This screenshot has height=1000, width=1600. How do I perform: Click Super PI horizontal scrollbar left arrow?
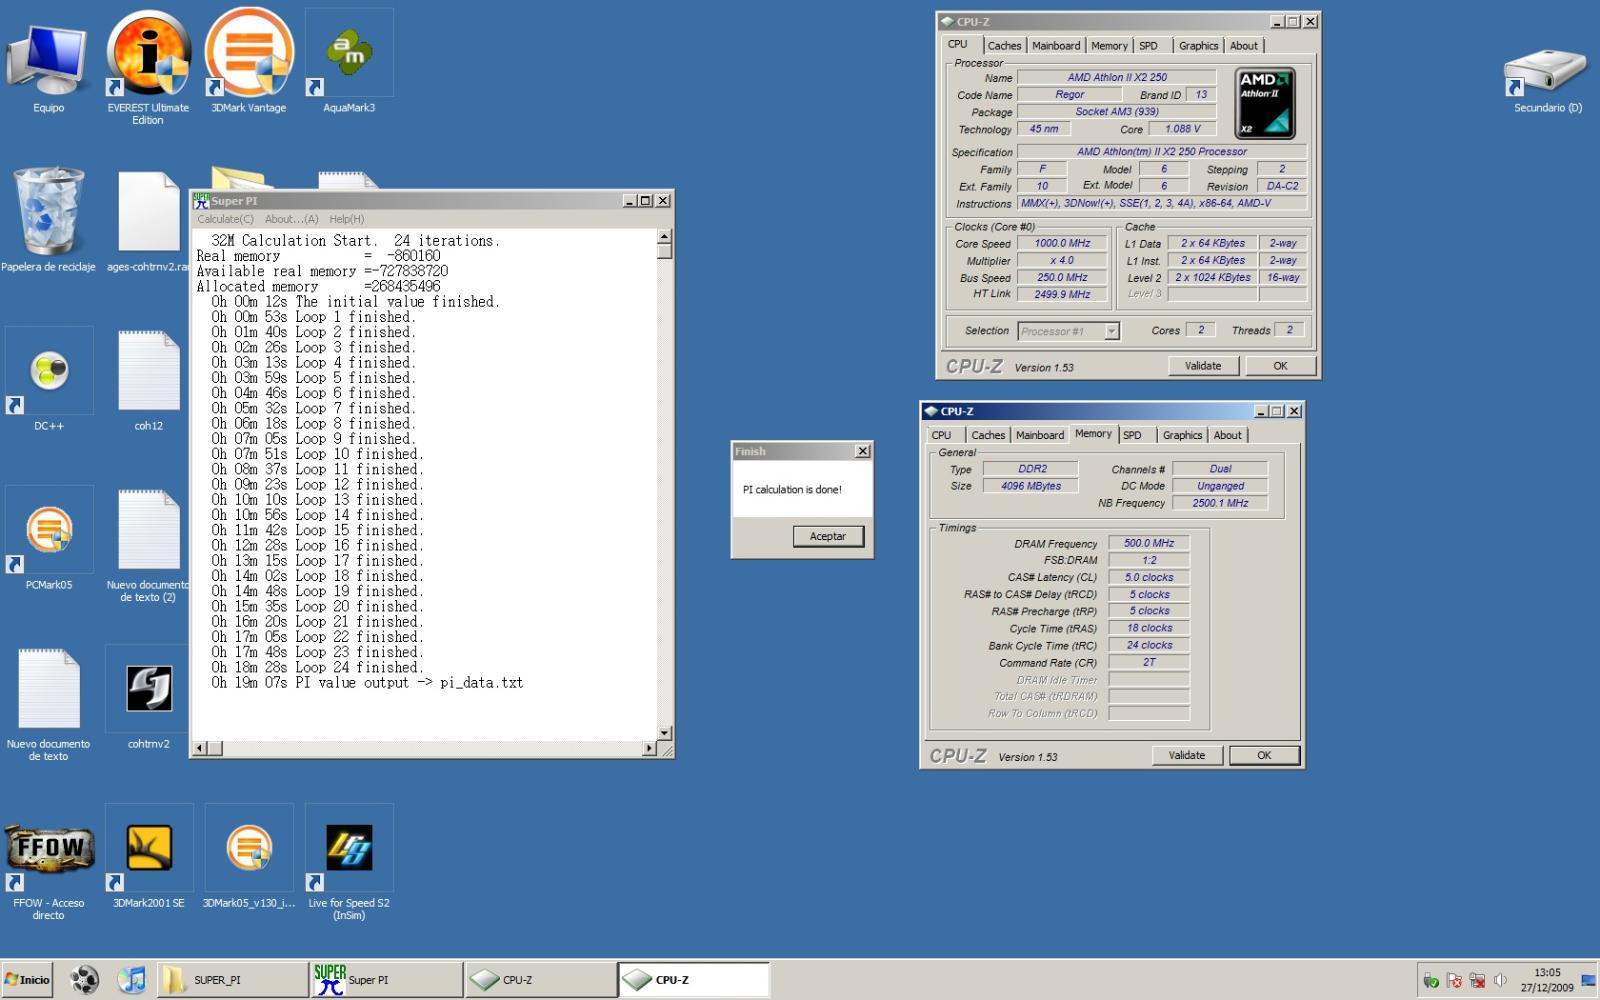click(x=200, y=748)
